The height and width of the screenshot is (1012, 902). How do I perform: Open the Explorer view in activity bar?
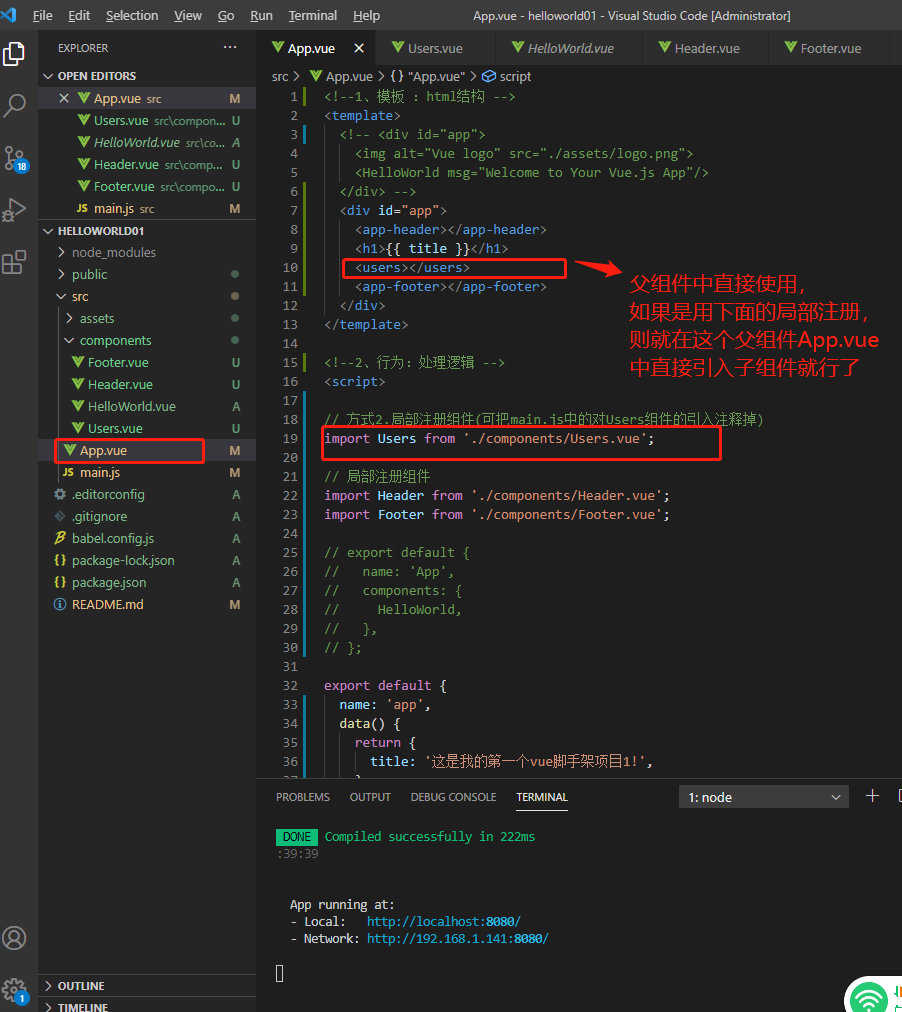pos(14,54)
